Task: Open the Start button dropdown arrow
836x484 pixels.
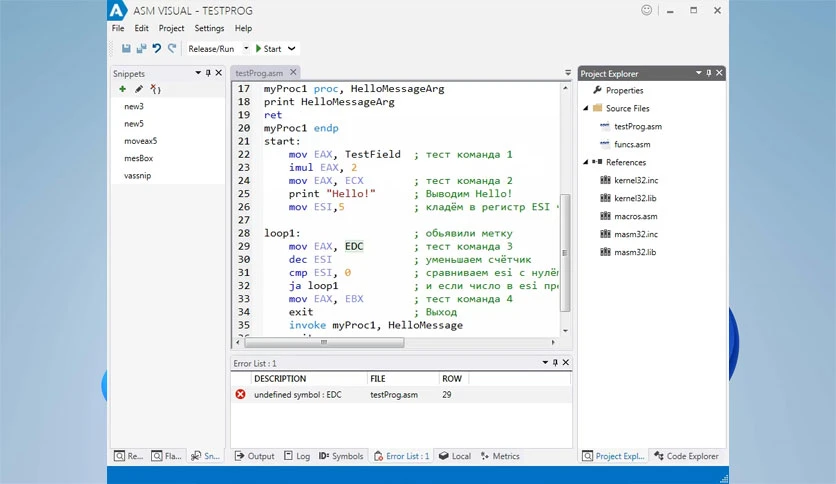Action: point(292,49)
